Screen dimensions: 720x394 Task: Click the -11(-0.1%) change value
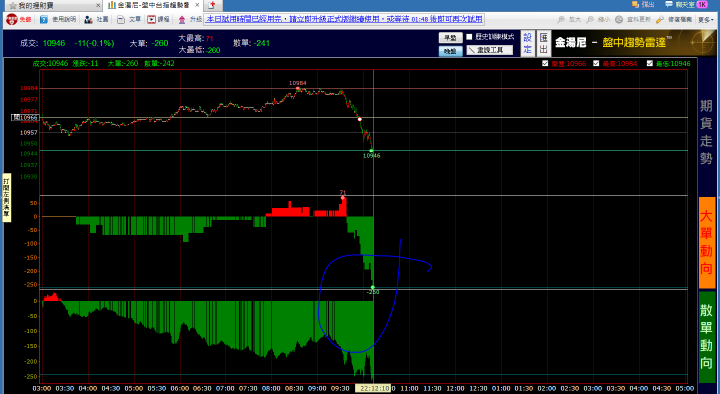(x=94, y=43)
